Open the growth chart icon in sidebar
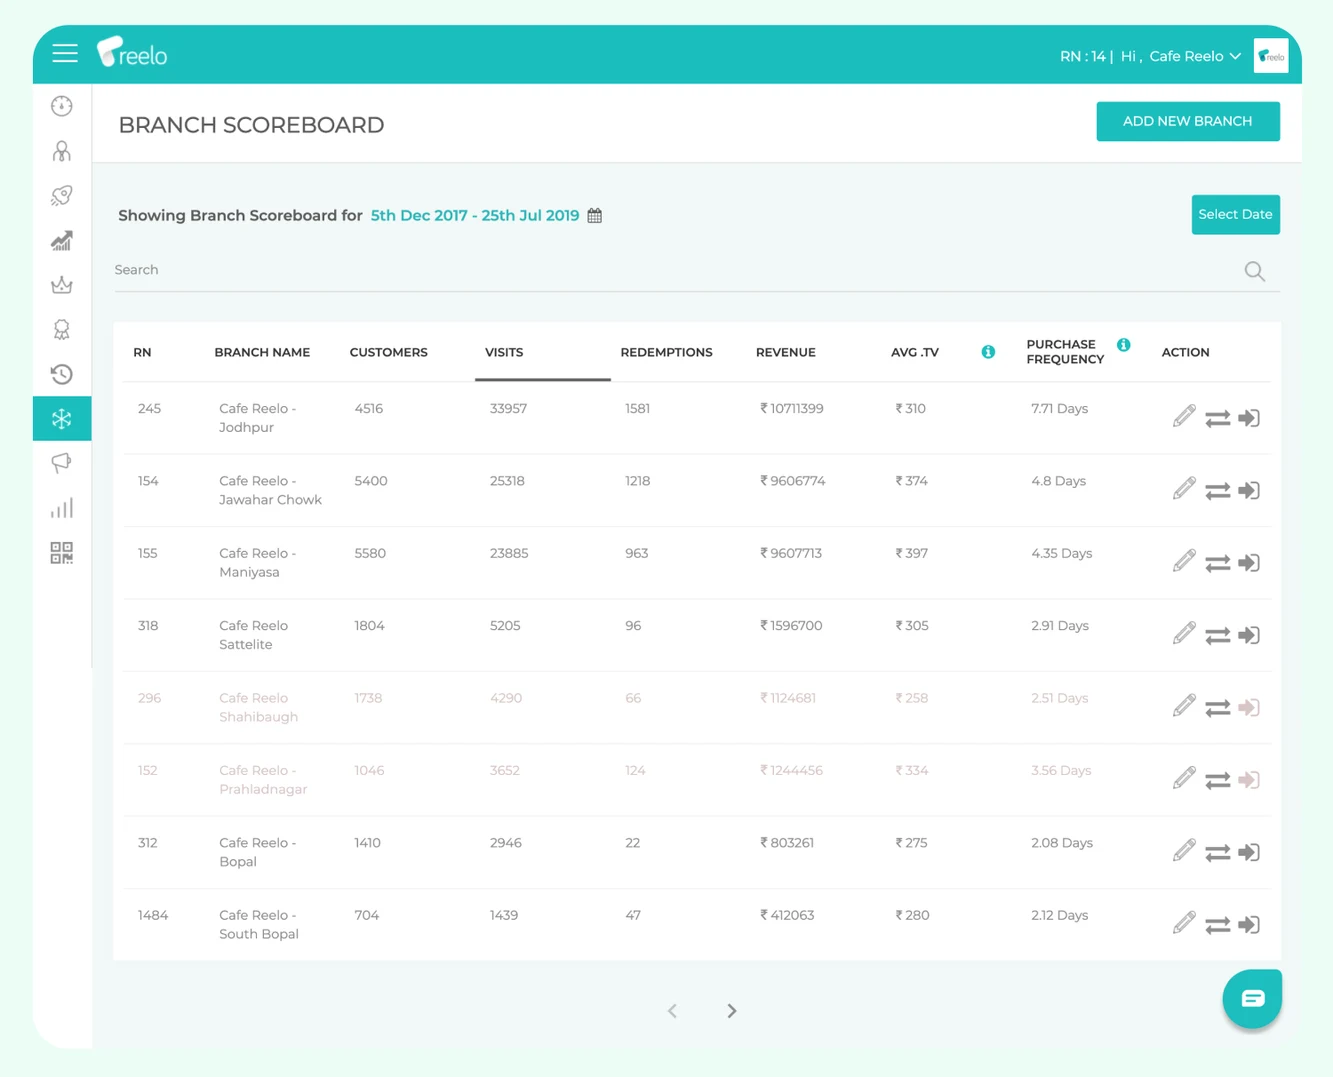Viewport: 1333px width, 1077px height. point(62,241)
